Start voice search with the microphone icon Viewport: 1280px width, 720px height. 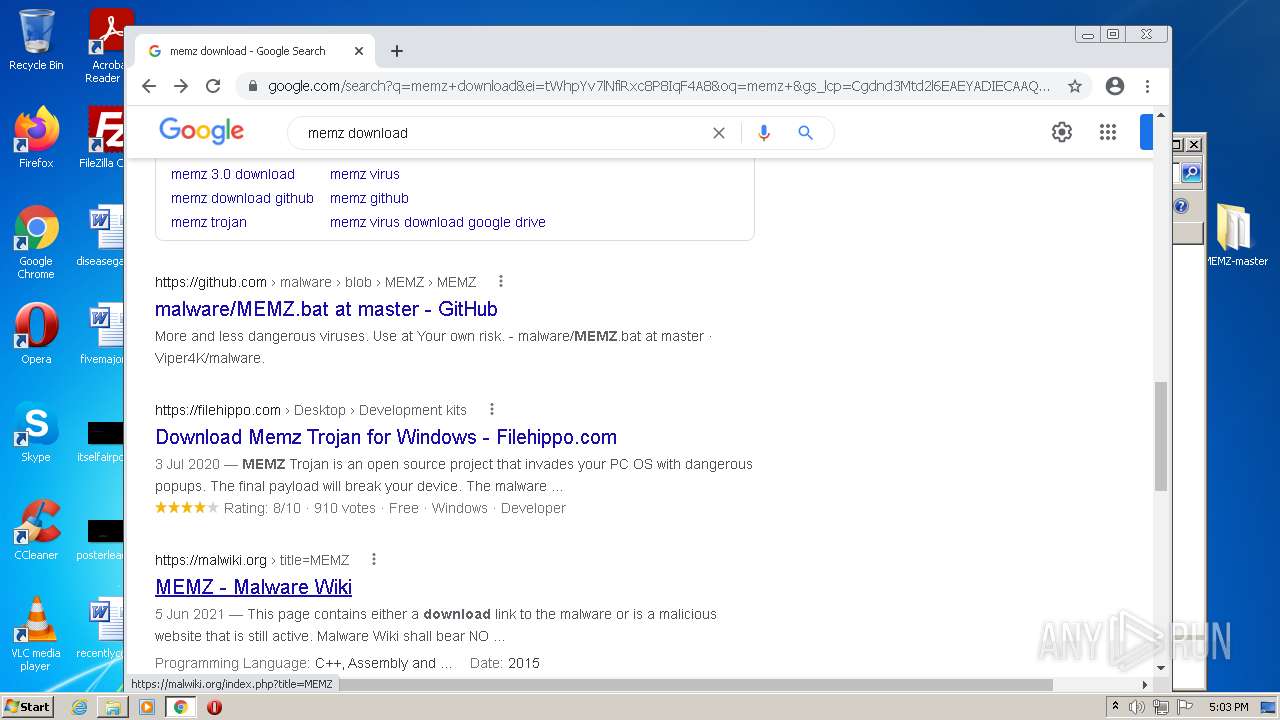[764, 133]
